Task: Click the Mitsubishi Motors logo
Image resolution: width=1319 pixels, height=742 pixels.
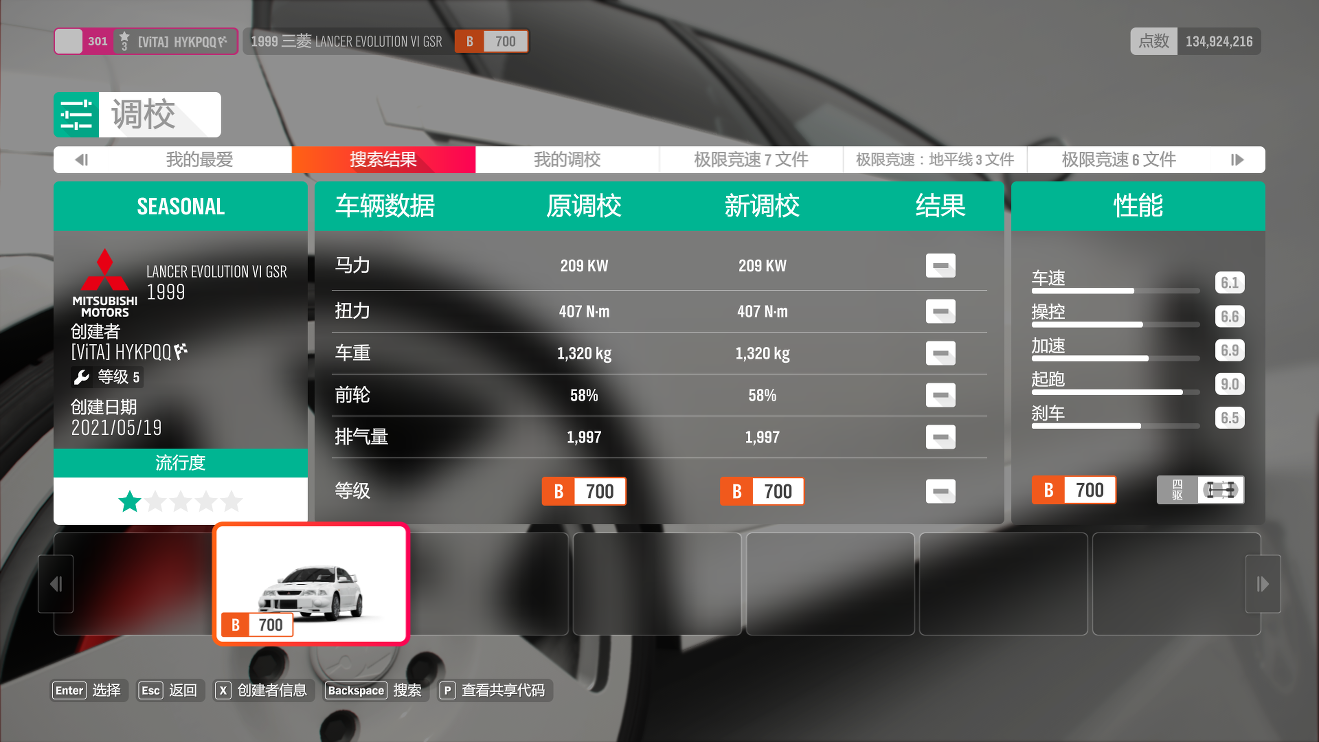Action: (105, 283)
